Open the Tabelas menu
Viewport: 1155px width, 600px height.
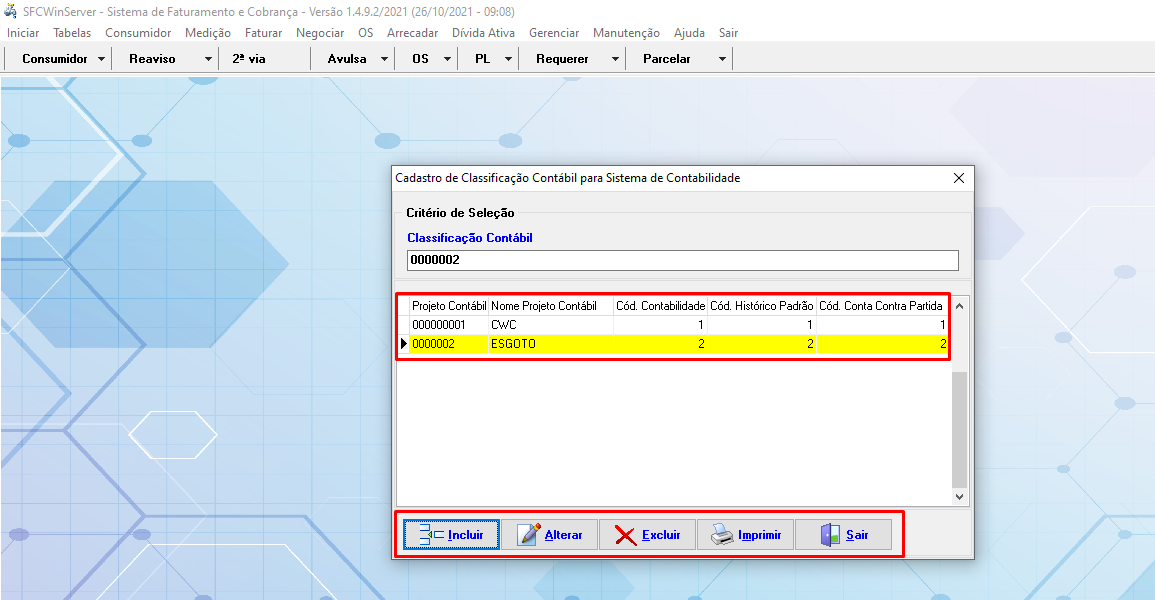point(72,33)
